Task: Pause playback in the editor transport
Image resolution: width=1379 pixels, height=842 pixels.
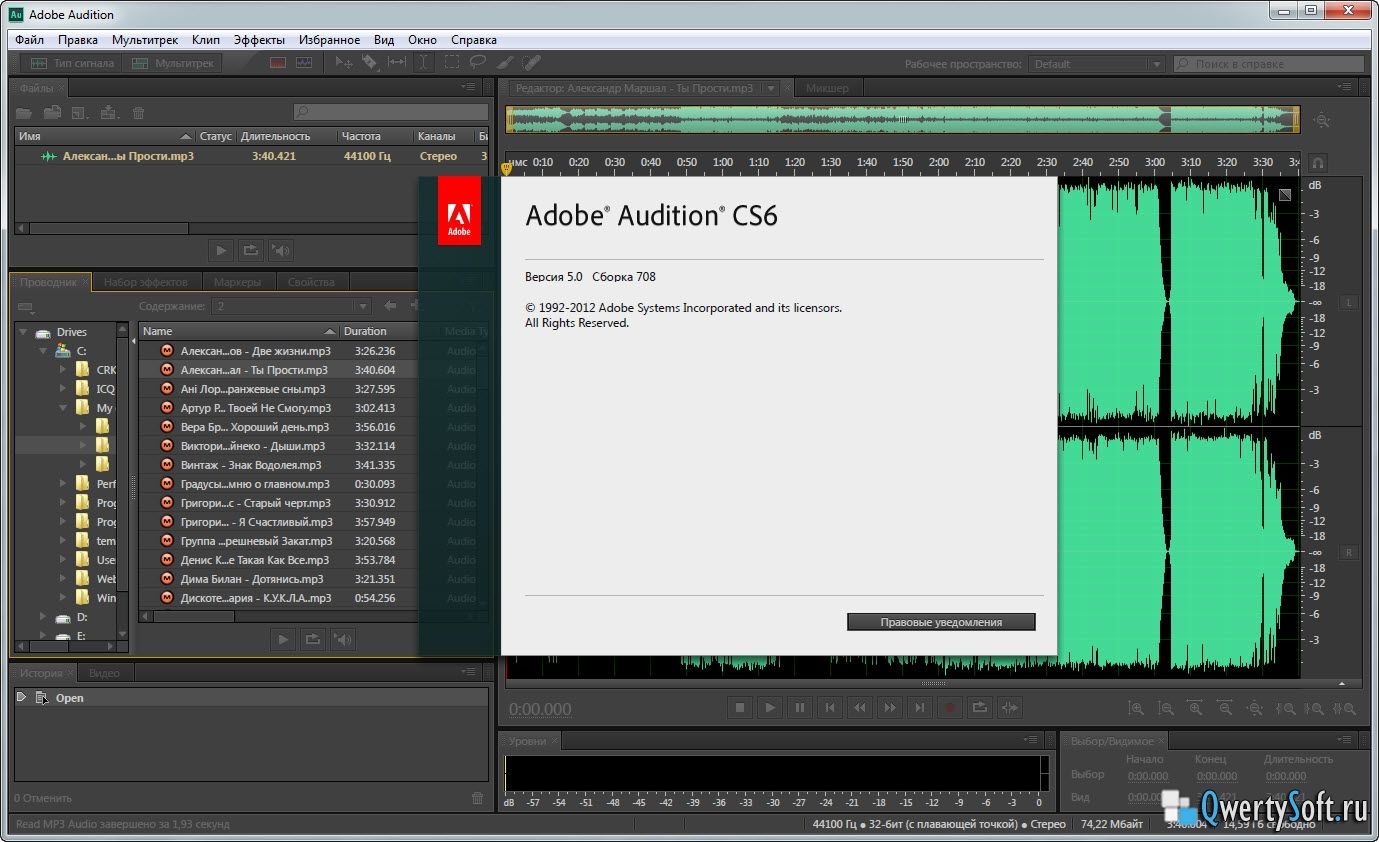Action: coord(800,707)
